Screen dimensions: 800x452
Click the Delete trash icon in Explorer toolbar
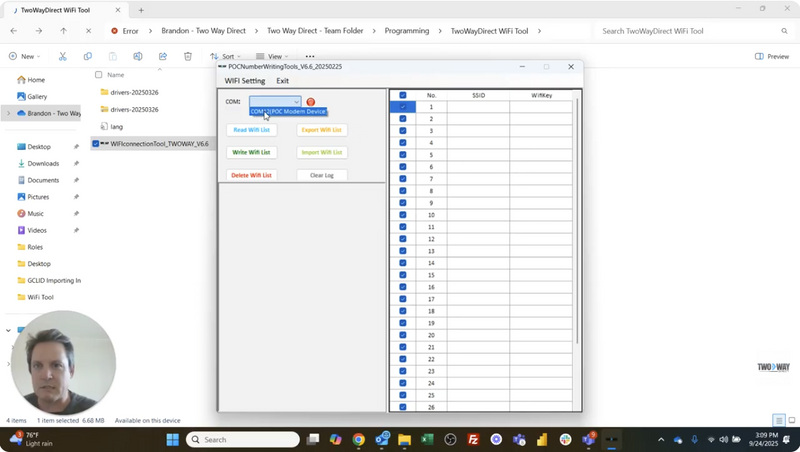(188, 57)
